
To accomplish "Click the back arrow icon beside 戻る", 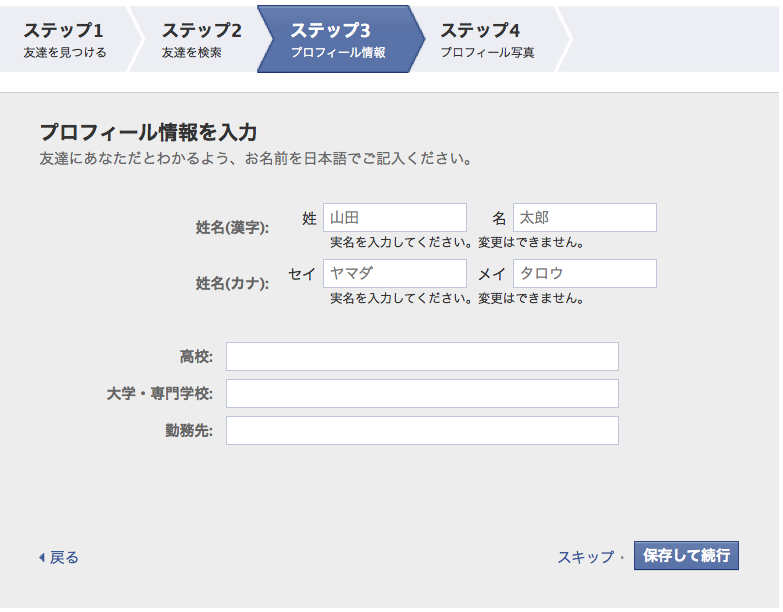I will pyautogui.click(x=42, y=557).
